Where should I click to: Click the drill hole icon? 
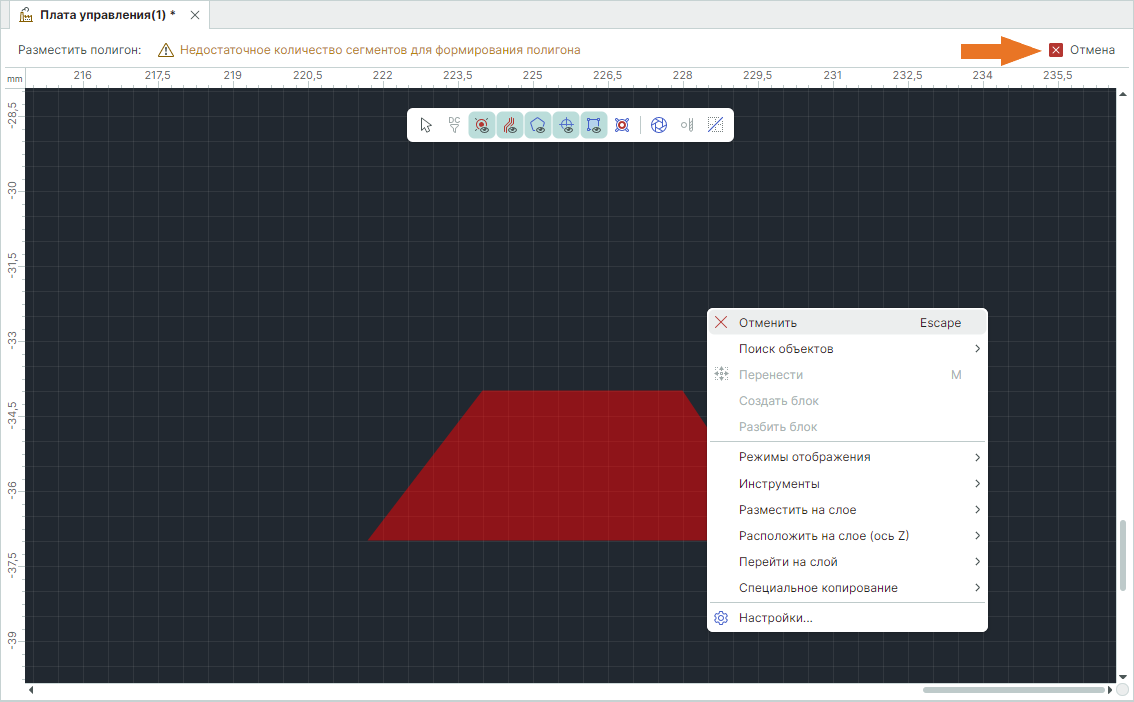pos(687,125)
